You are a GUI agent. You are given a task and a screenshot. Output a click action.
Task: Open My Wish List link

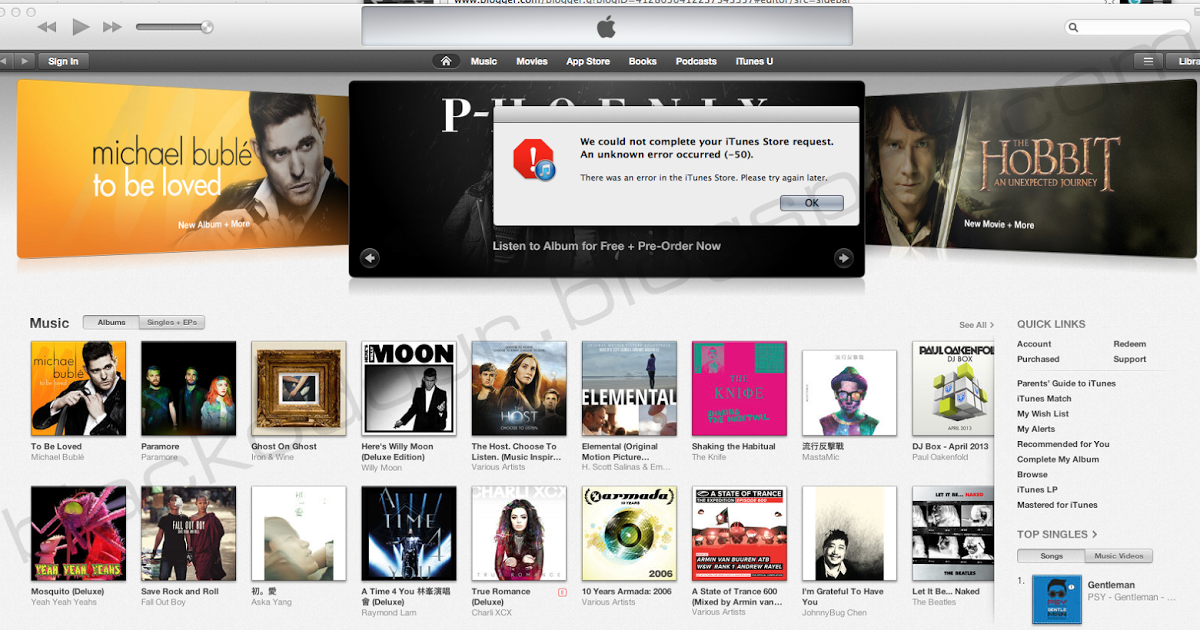(x=1043, y=414)
